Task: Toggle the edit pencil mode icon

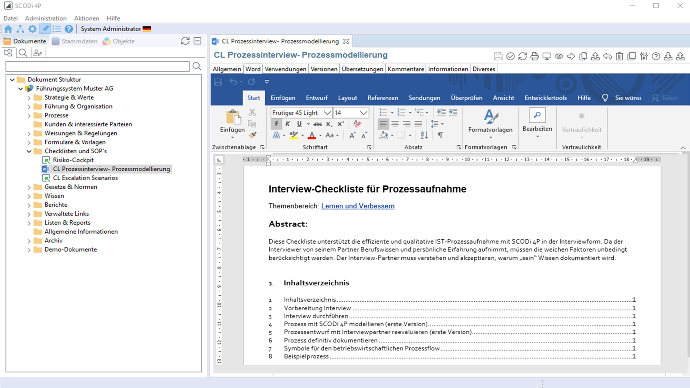Action: pyautogui.click(x=45, y=29)
